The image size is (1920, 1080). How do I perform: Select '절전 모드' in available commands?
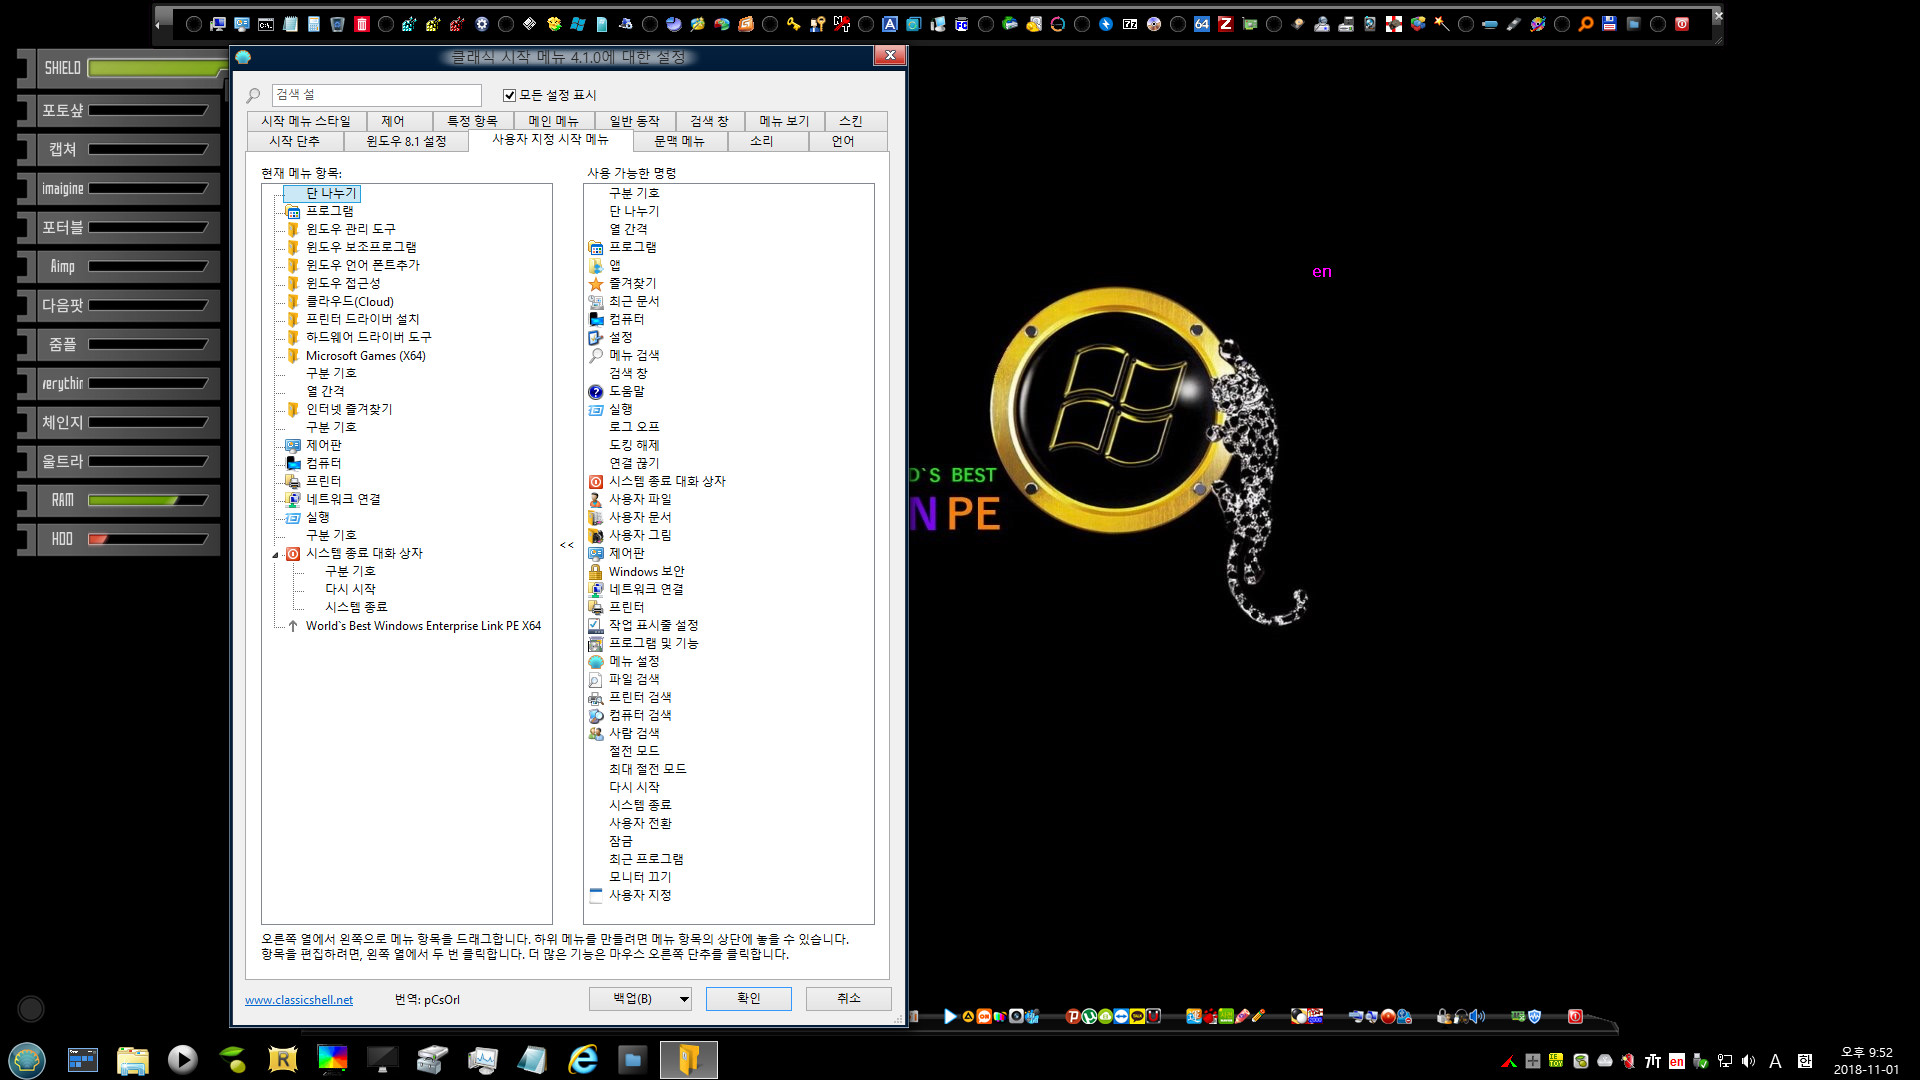634,752
